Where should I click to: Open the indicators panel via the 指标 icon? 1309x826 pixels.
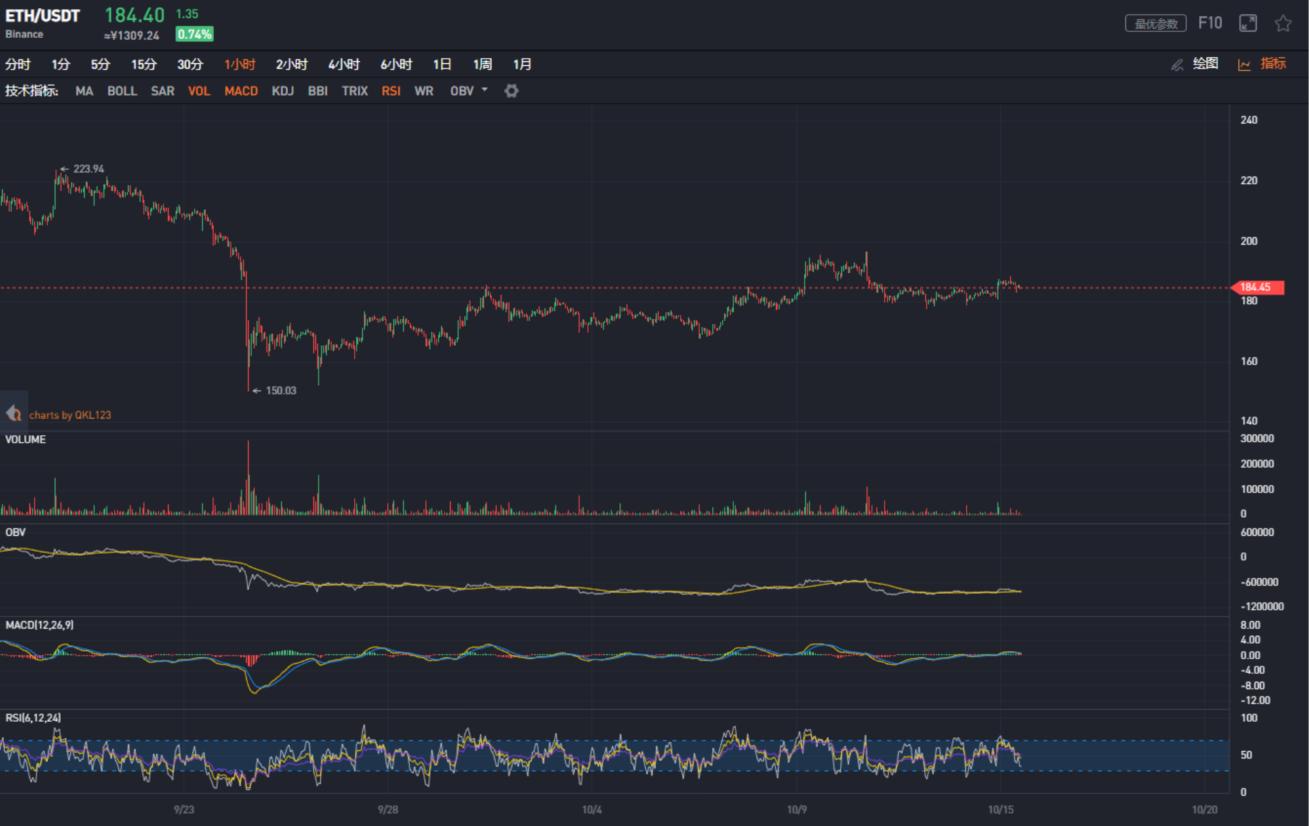[1273, 64]
